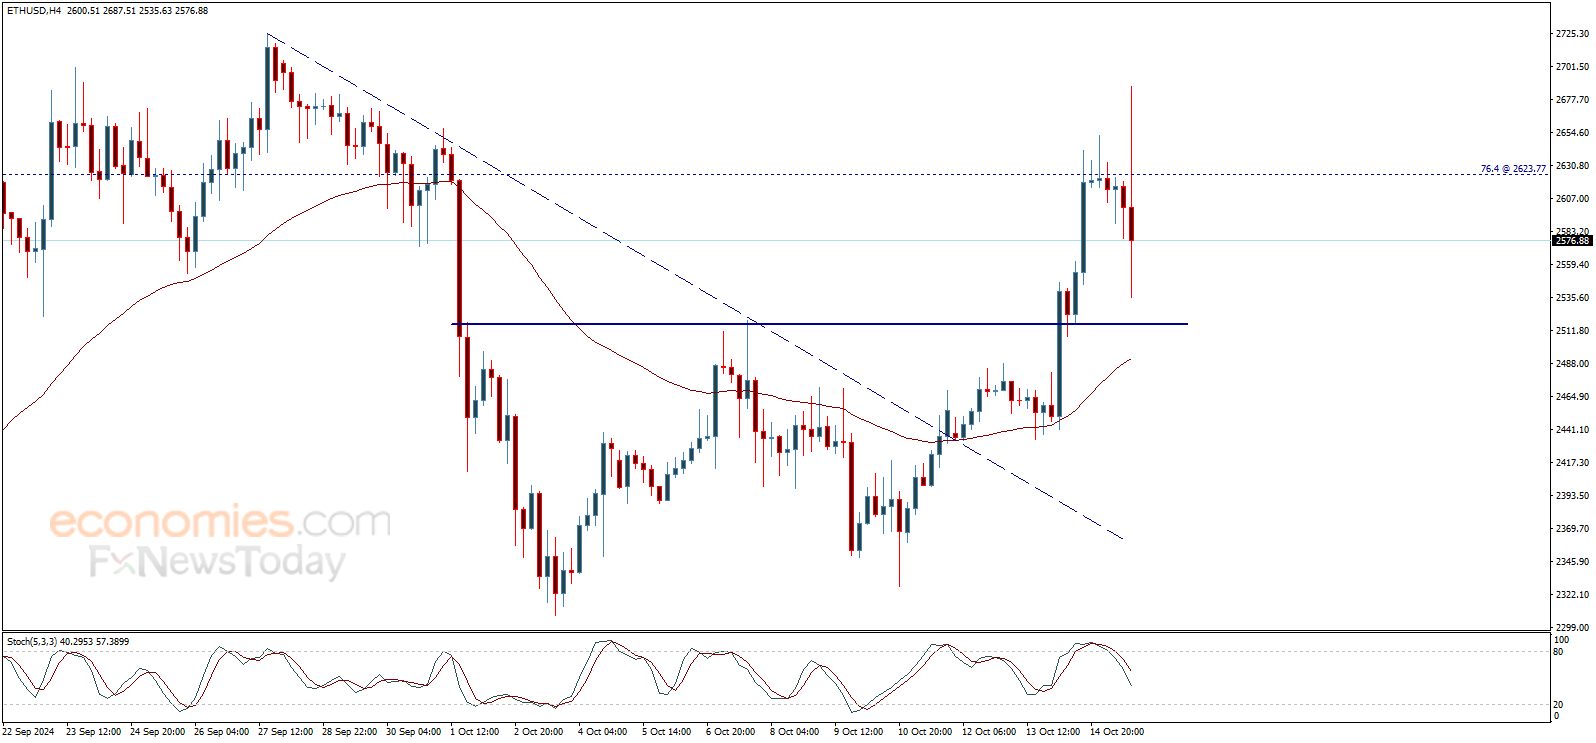Click the 2299.00 price axis label
The image size is (1596, 743).
tap(1572, 628)
